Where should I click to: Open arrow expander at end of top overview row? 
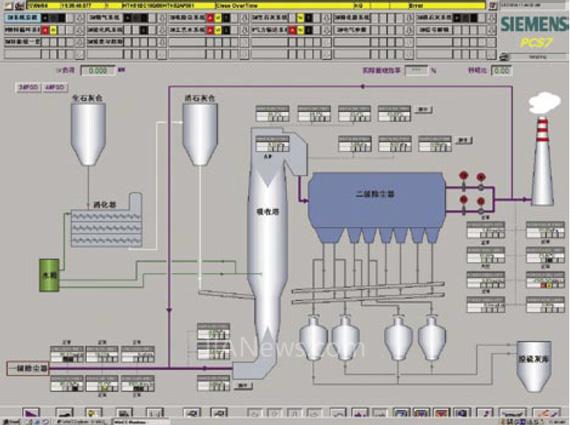pos(492,17)
